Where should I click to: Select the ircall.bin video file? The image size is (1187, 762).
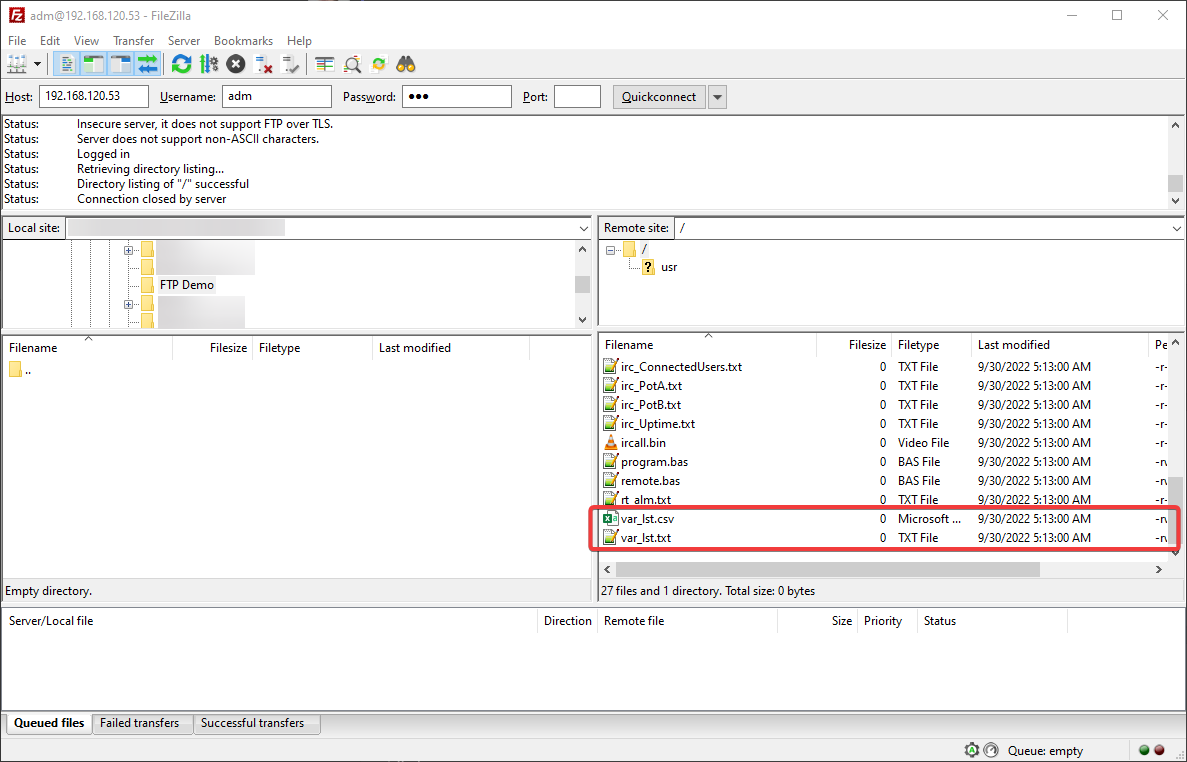pos(643,443)
